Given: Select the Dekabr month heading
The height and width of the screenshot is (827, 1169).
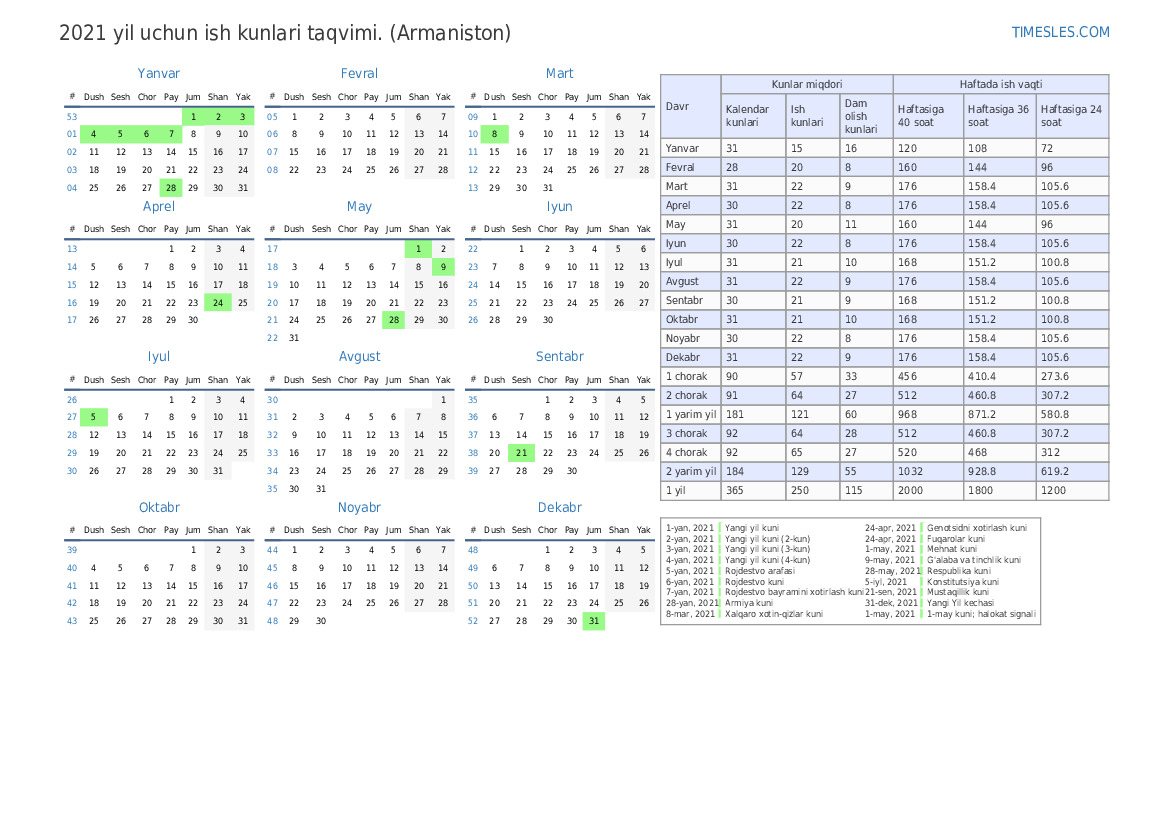Looking at the screenshot, I should [x=560, y=507].
